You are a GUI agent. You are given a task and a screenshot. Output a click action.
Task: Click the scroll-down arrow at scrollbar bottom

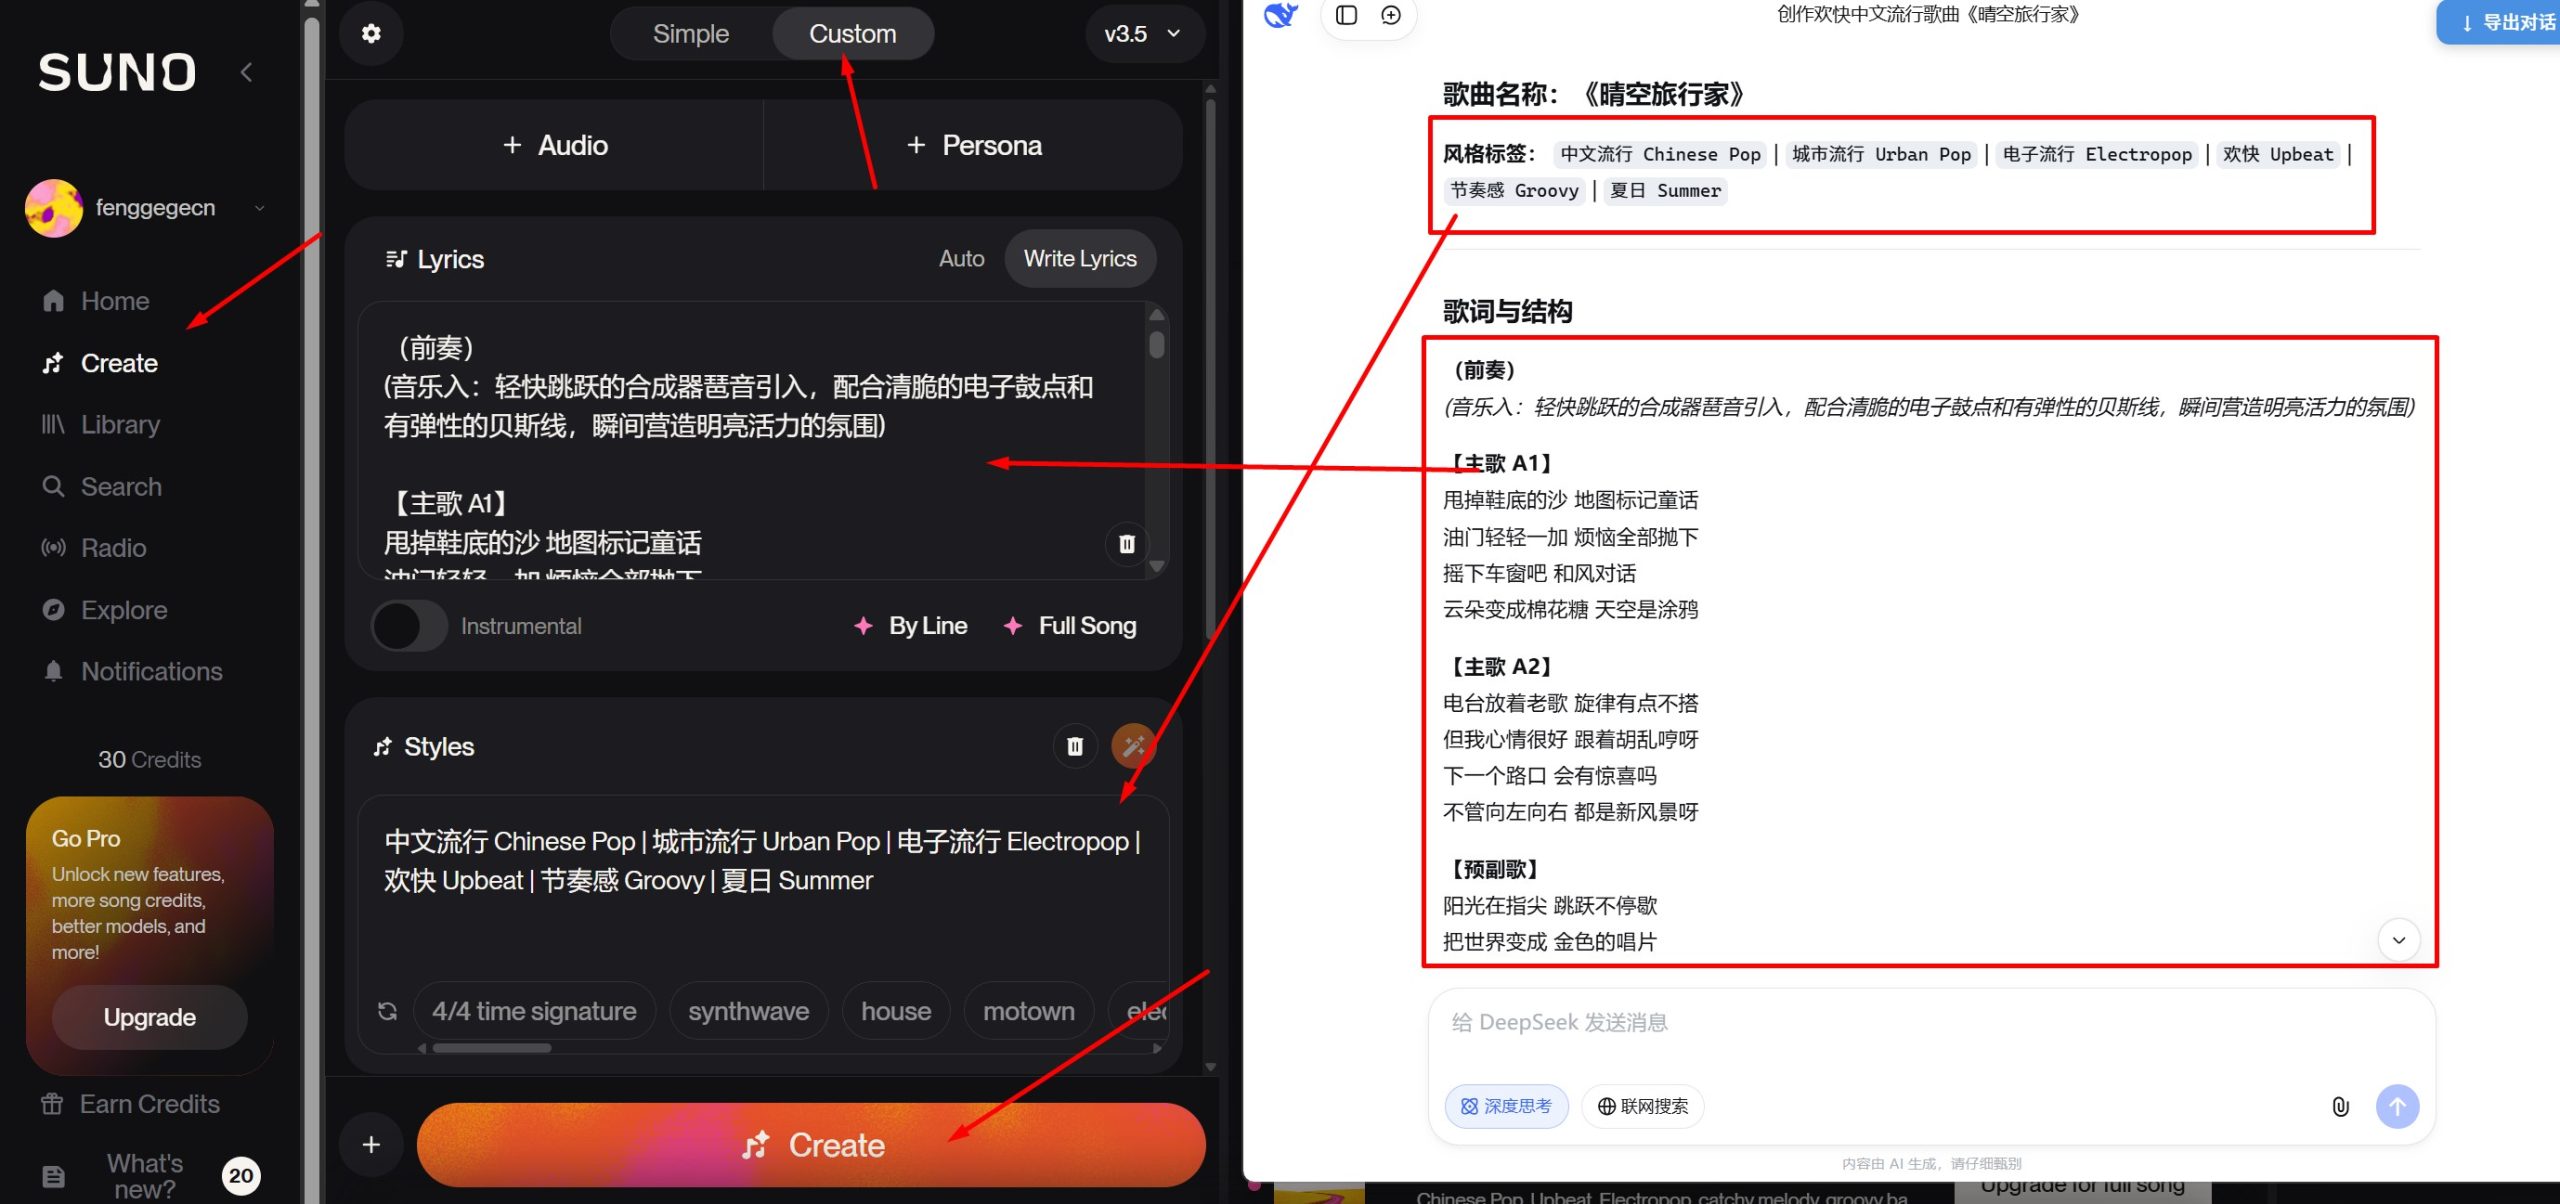tap(1210, 1067)
